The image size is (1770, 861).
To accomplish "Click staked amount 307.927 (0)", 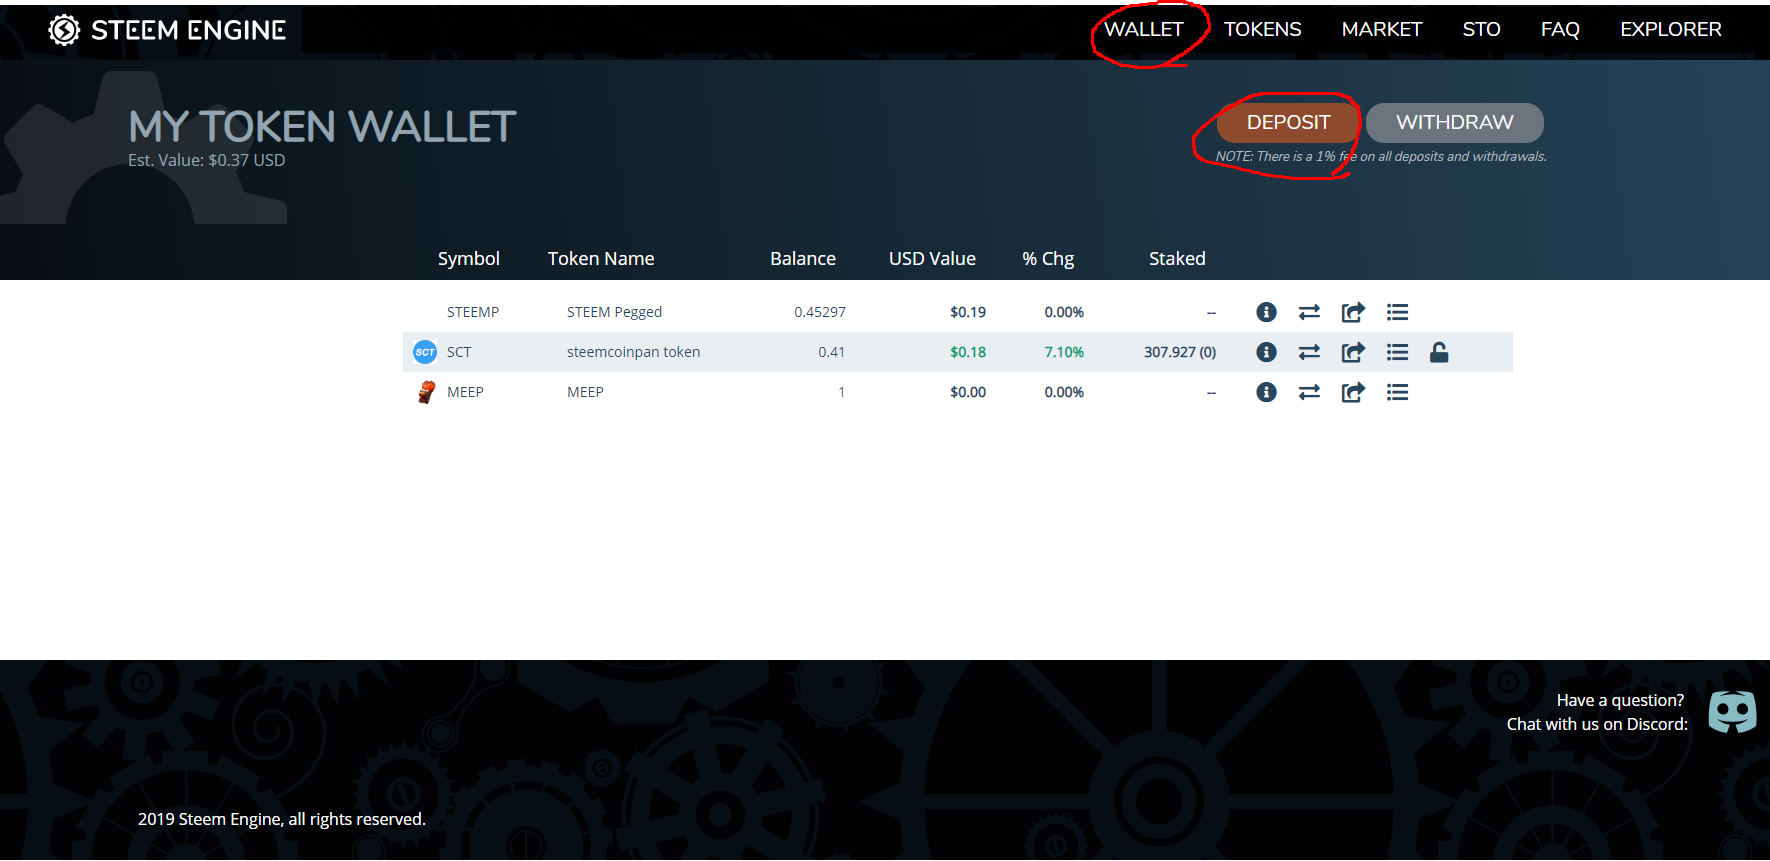I will 1180,352.
